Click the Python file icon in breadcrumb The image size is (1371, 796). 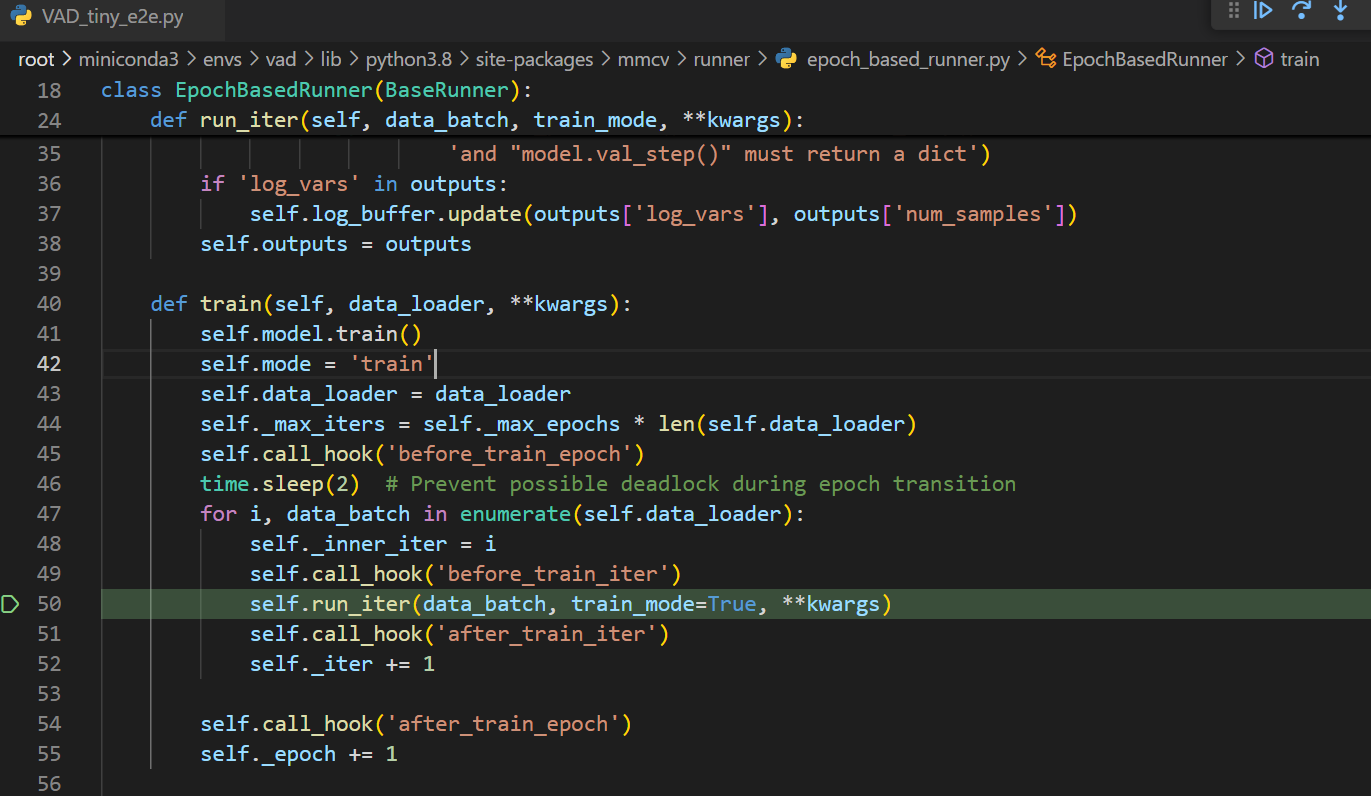[x=787, y=59]
